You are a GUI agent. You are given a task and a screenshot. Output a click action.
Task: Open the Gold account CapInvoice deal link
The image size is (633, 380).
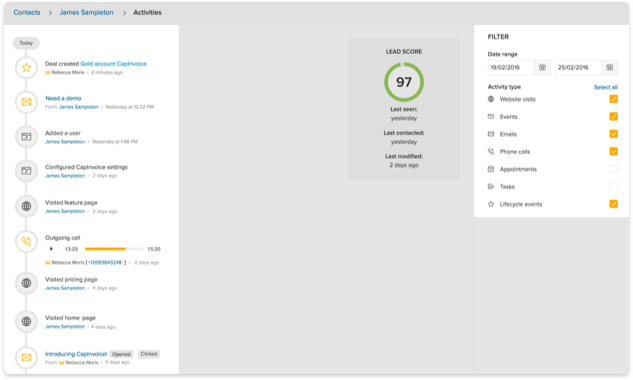pos(113,64)
